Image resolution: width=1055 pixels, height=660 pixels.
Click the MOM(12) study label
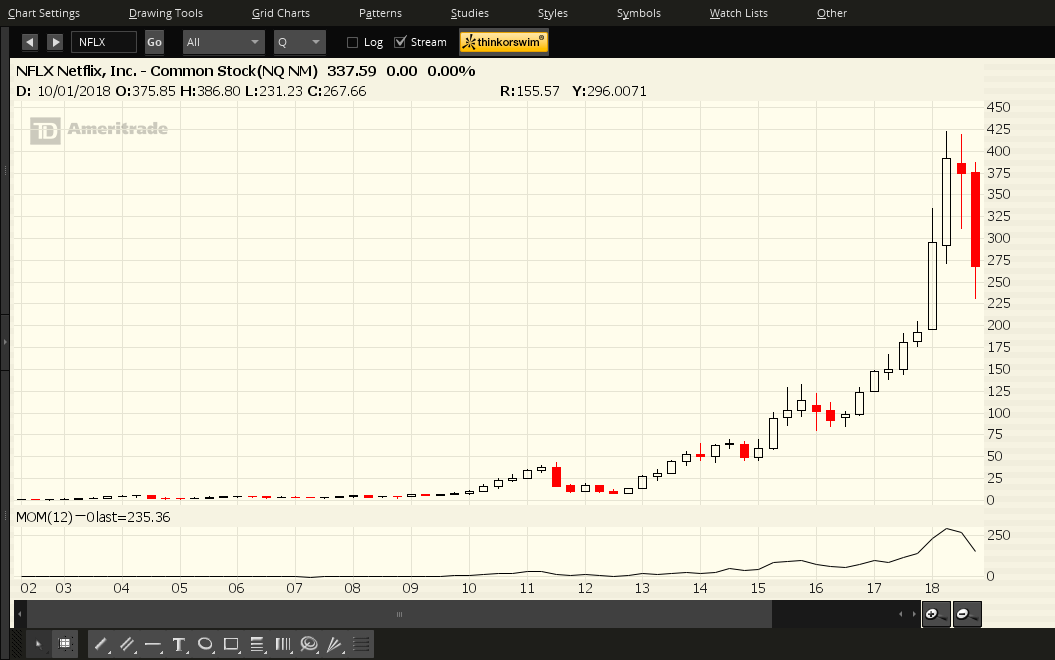coord(44,517)
